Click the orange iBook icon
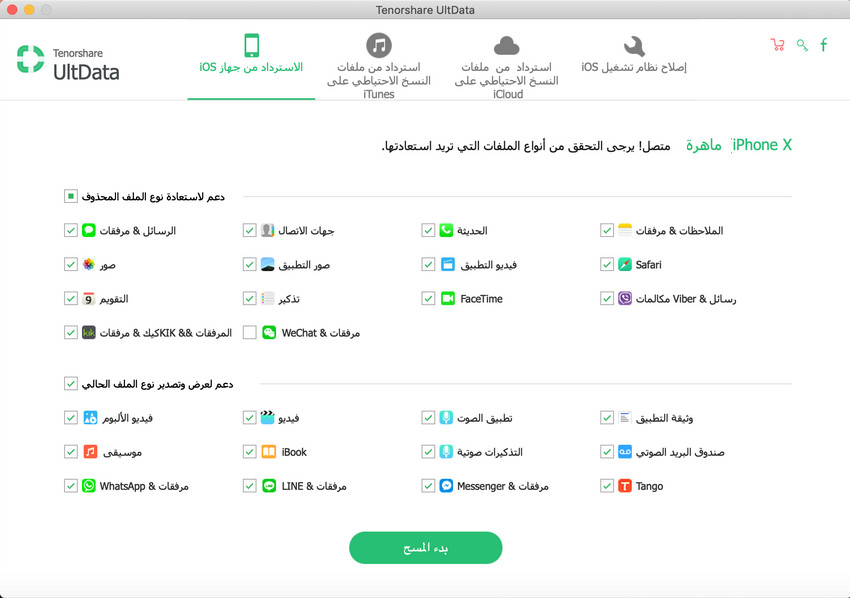This screenshot has width=850, height=598. tap(269, 452)
